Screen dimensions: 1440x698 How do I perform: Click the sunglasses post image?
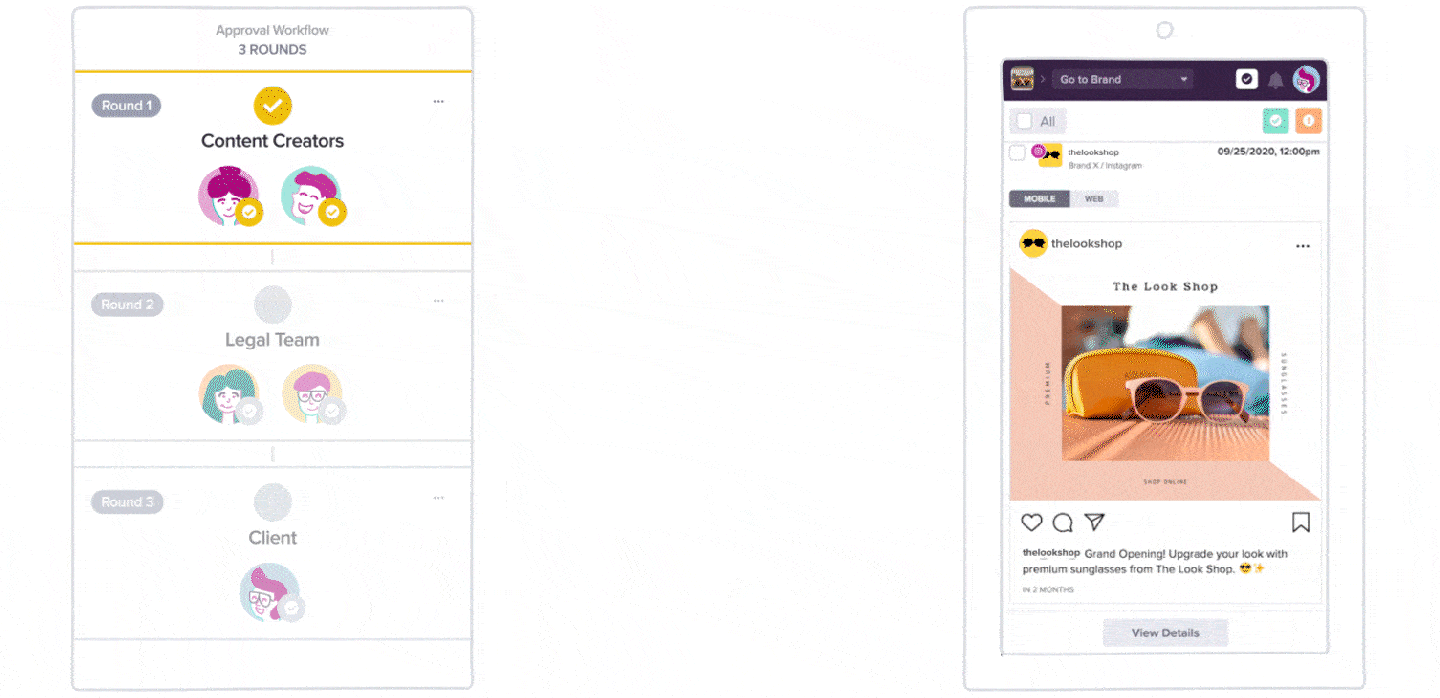pos(1165,383)
